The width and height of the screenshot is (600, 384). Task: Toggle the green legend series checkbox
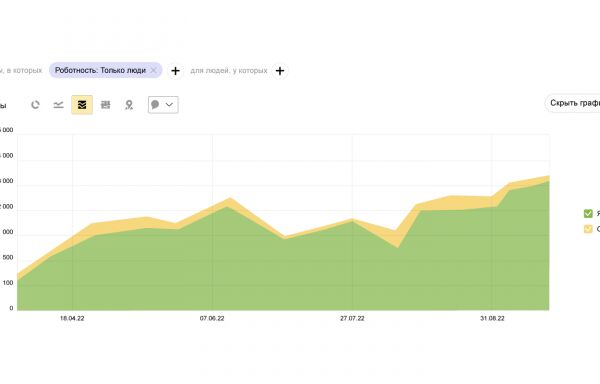tap(588, 213)
